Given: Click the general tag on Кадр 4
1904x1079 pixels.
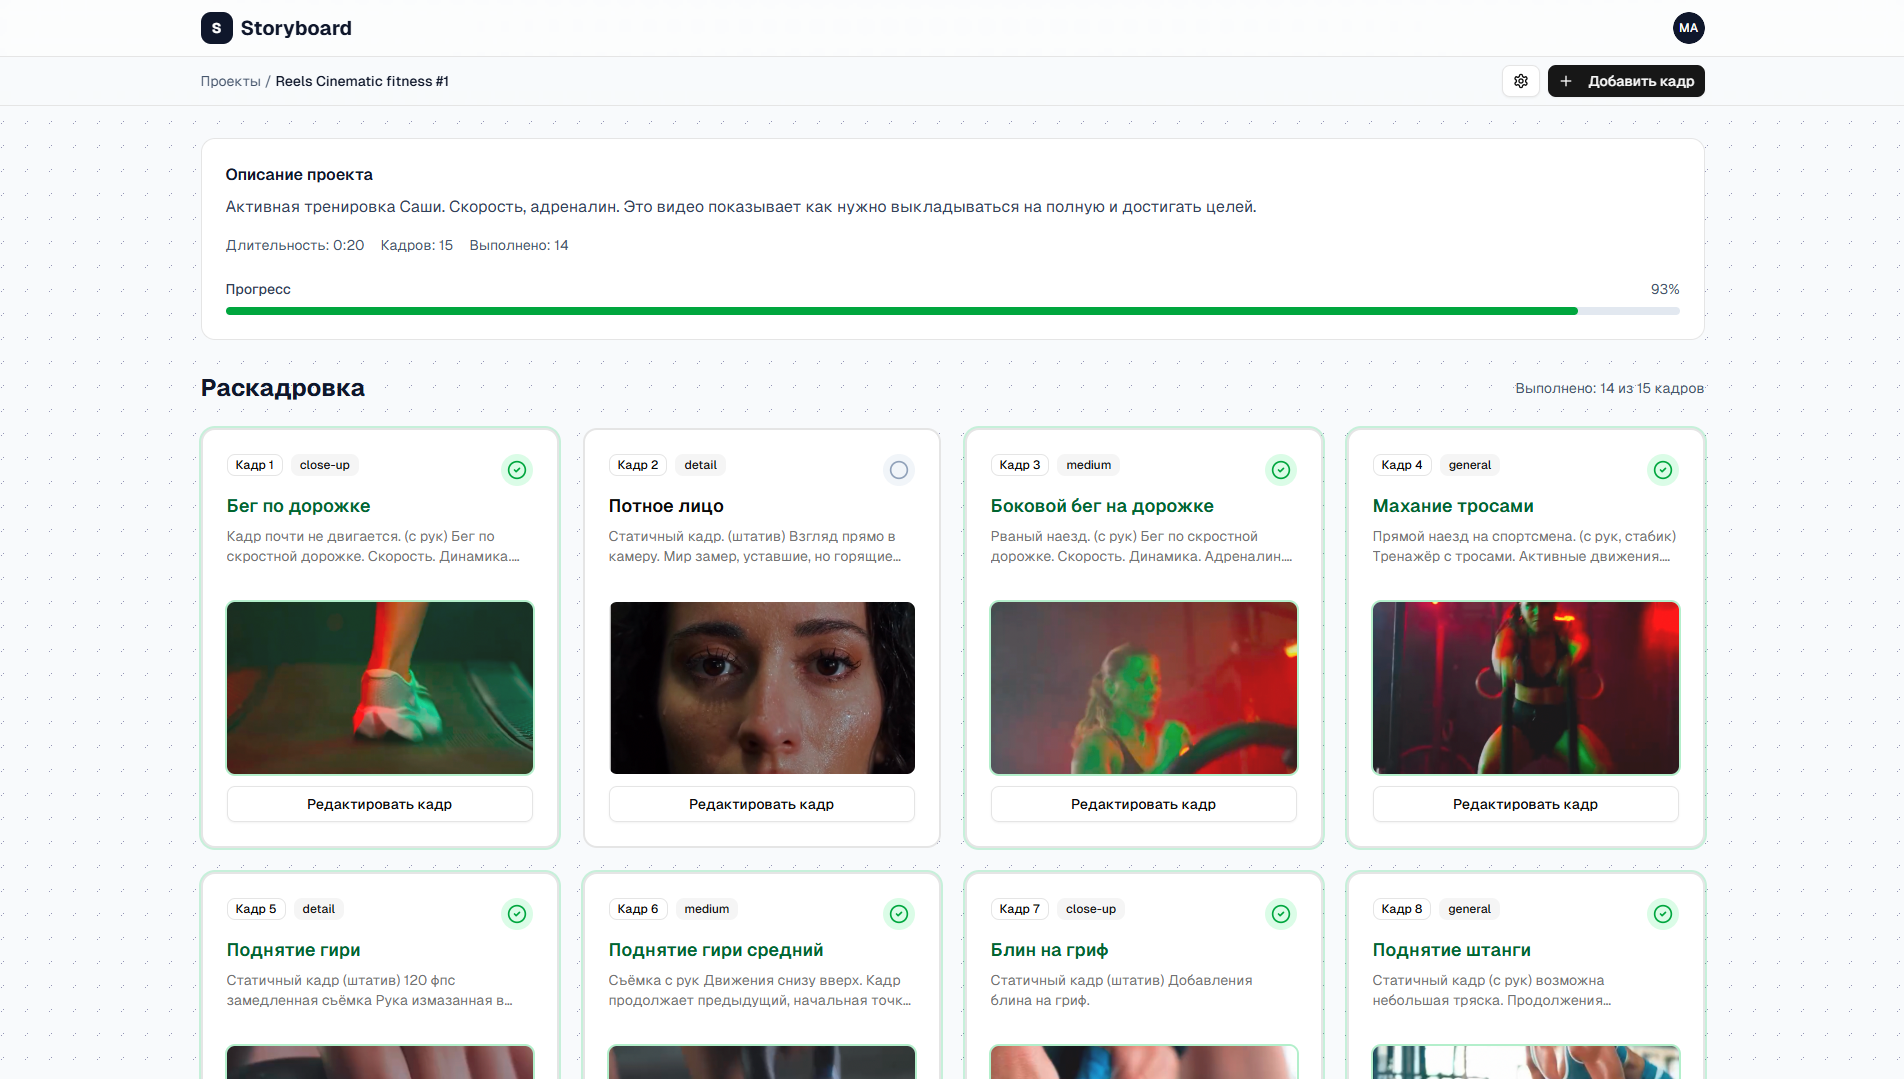Looking at the screenshot, I should (1470, 465).
